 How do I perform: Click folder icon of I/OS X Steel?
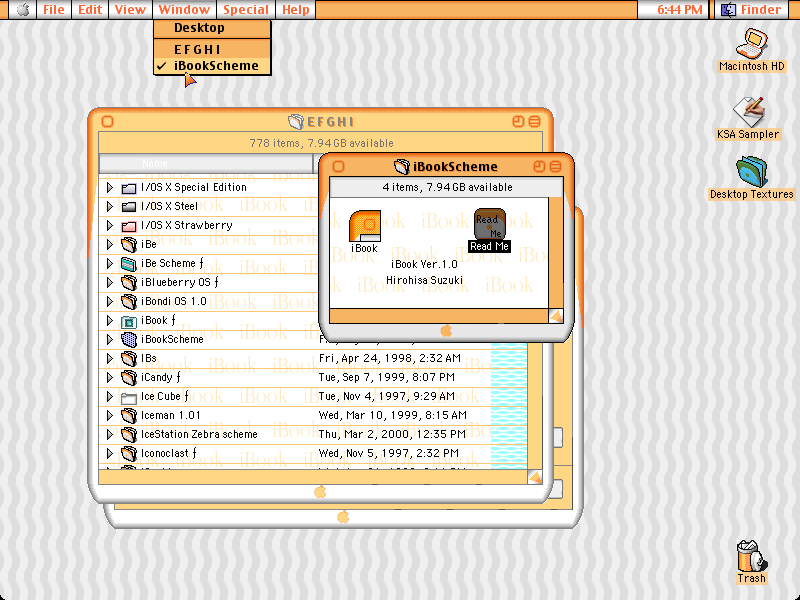[129, 207]
